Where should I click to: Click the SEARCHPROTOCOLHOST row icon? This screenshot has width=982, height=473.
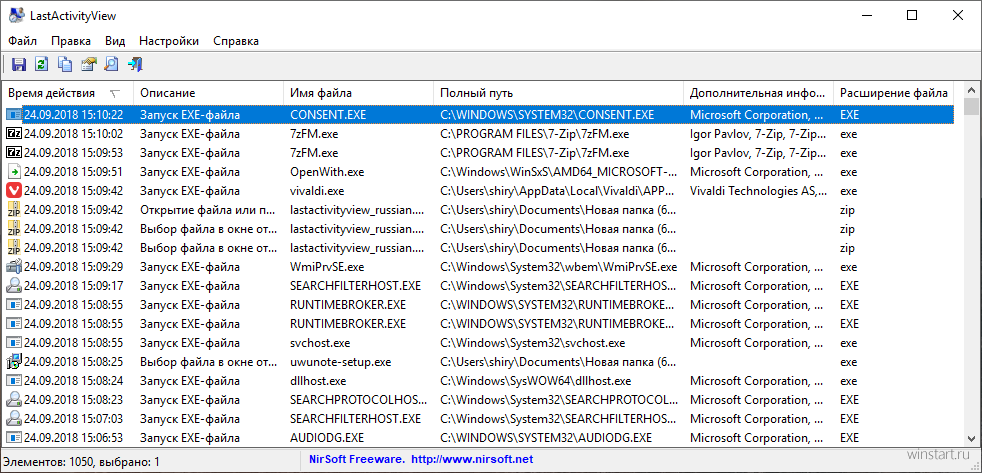14,400
